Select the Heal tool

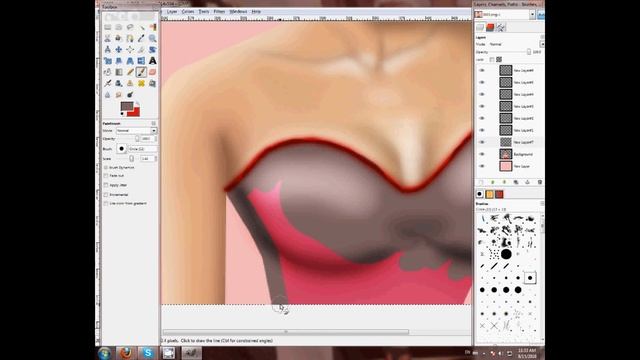point(141,83)
